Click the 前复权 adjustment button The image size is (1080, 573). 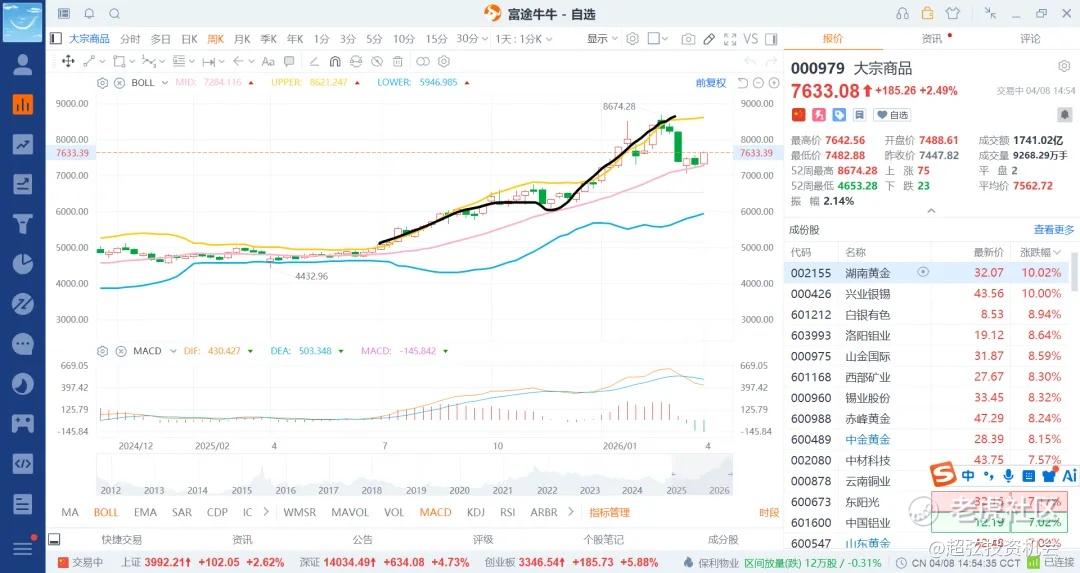(x=711, y=83)
